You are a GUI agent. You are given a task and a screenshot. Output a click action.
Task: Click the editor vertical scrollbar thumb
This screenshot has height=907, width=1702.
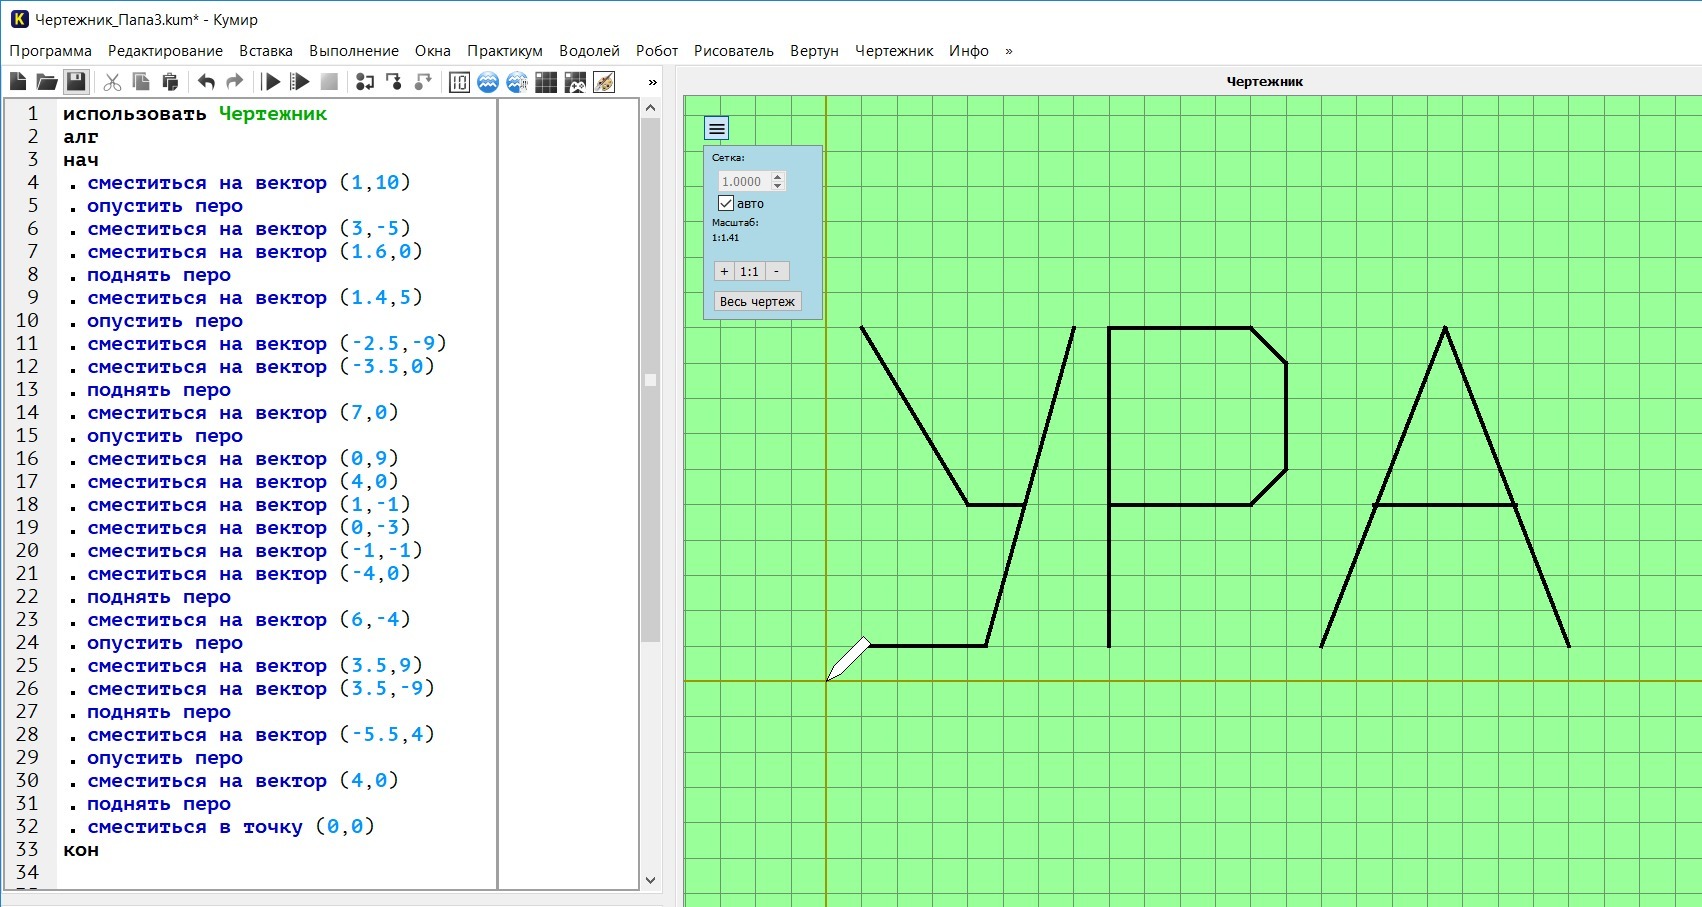pyautogui.click(x=650, y=380)
